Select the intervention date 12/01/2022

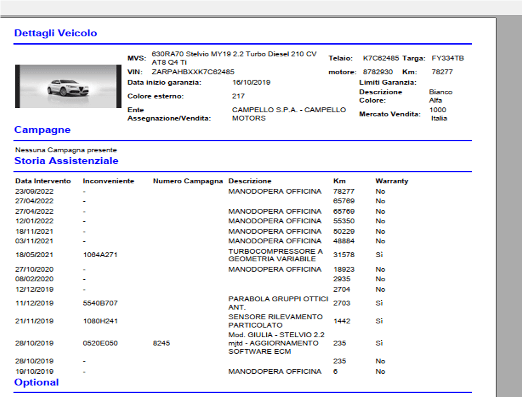tap(34, 221)
